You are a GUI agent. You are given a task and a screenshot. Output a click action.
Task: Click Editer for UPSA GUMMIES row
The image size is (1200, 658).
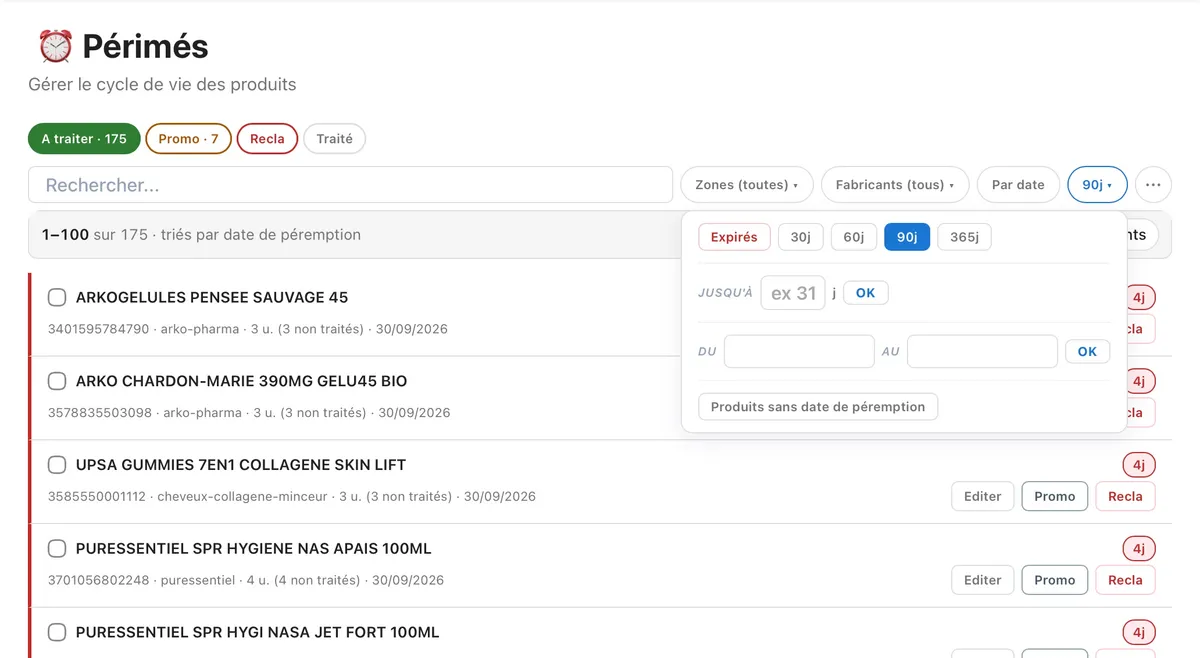click(982, 496)
